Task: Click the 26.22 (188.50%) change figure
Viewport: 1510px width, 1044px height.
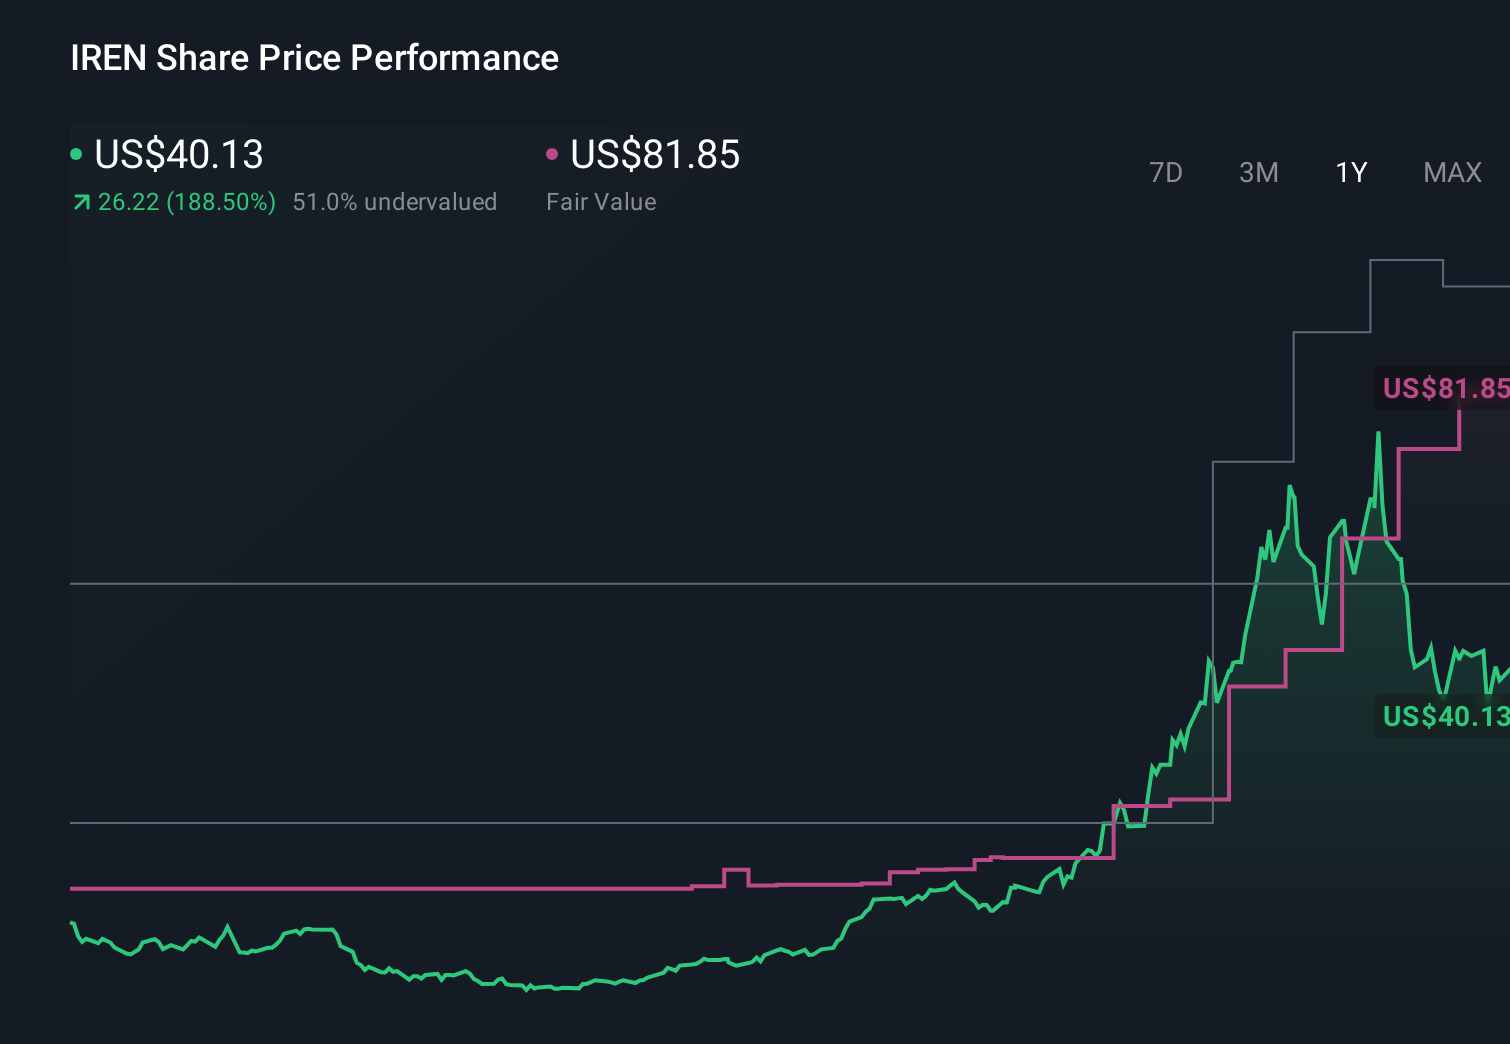Action: 186,201
